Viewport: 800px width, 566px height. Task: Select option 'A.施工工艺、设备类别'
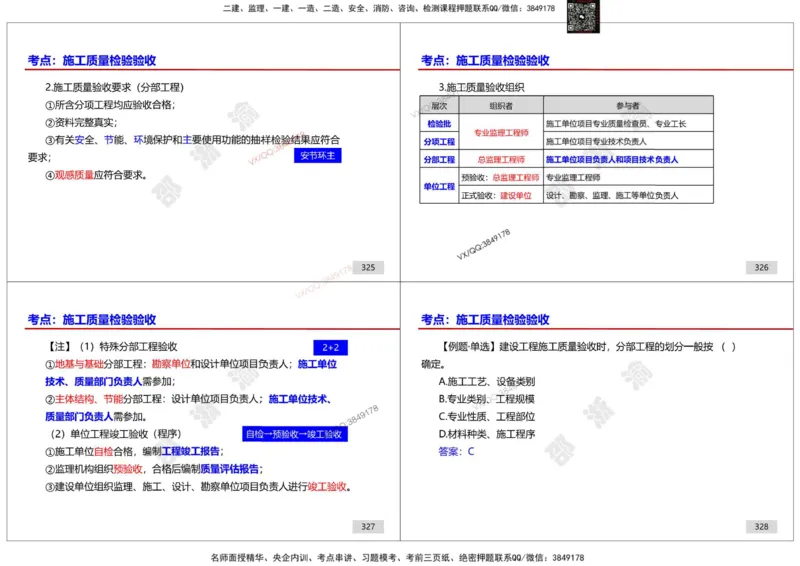click(487, 382)
